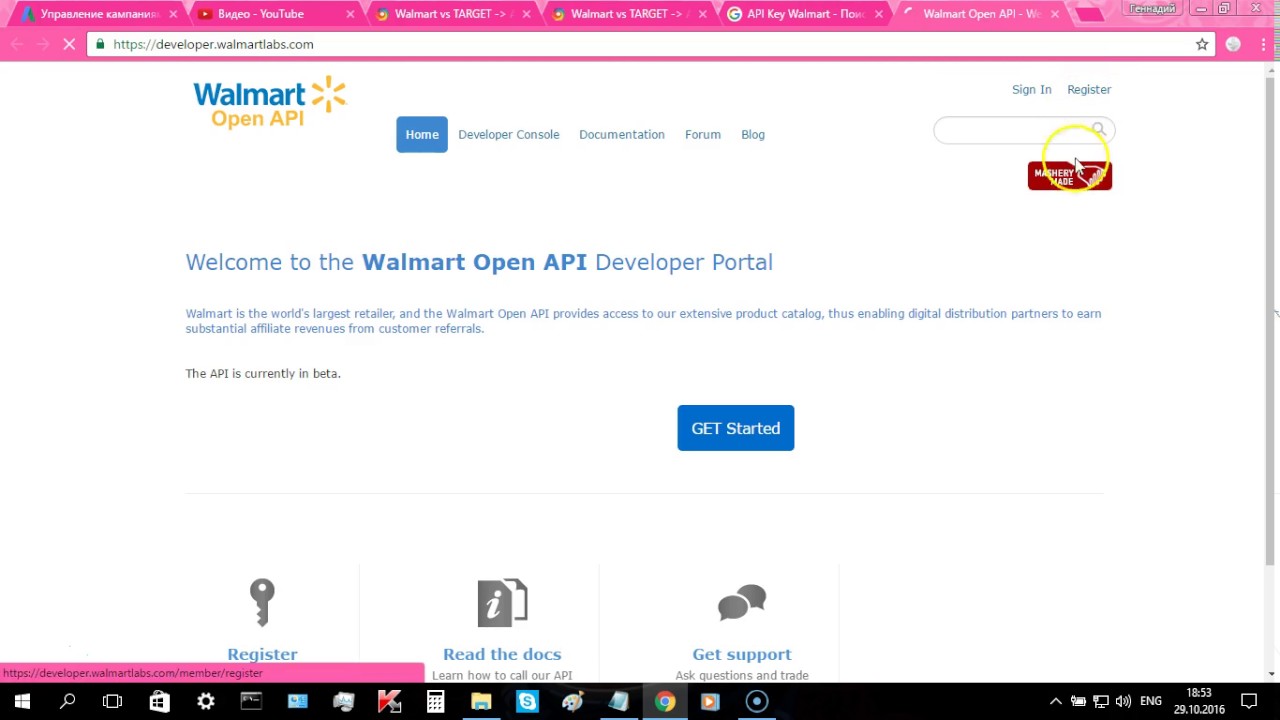Click the volume speaker tray icon
This screenshot has height=720, width=1280.
click(x=1123, y=701)
